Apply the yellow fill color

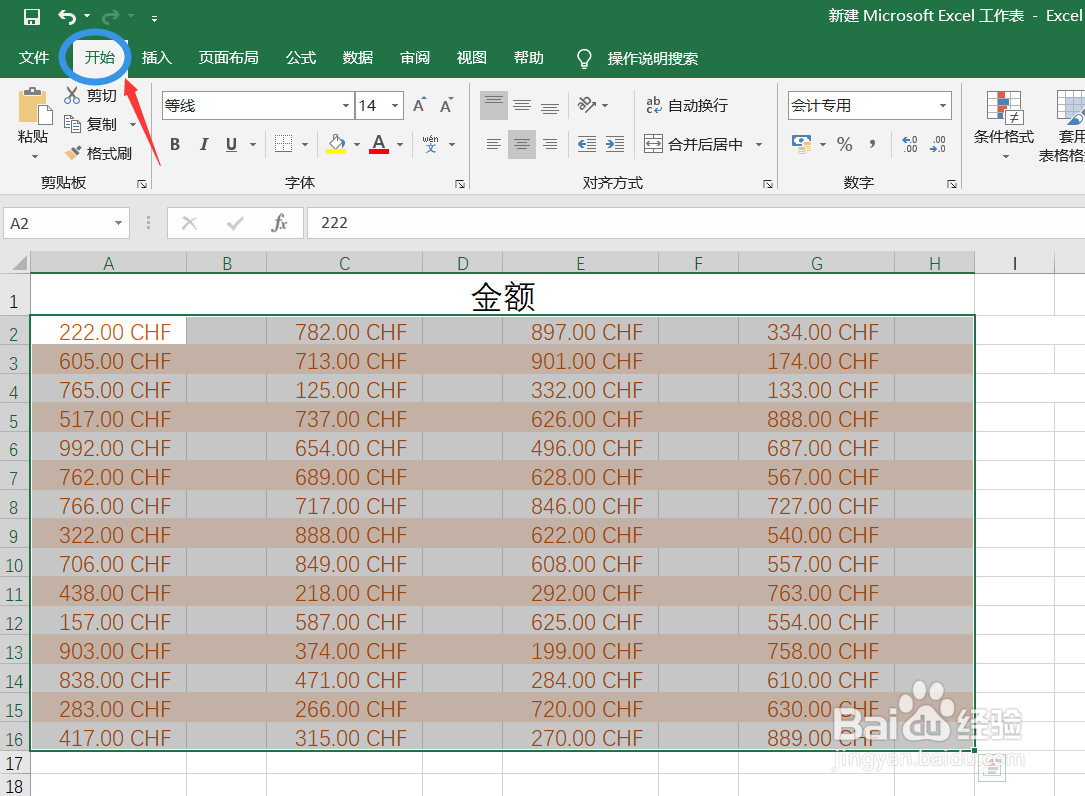point(336,144)
